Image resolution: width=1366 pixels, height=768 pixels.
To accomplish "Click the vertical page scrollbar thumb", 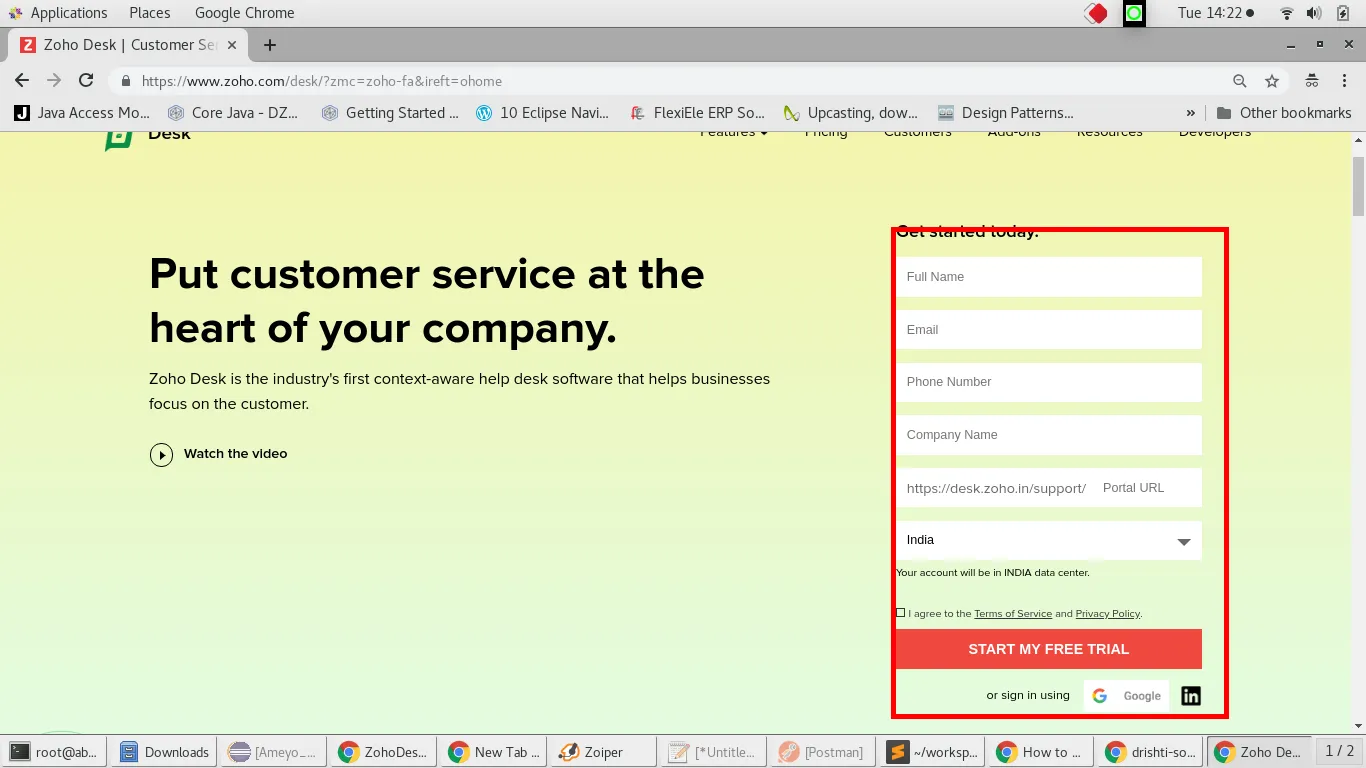I will point(1358,187).
